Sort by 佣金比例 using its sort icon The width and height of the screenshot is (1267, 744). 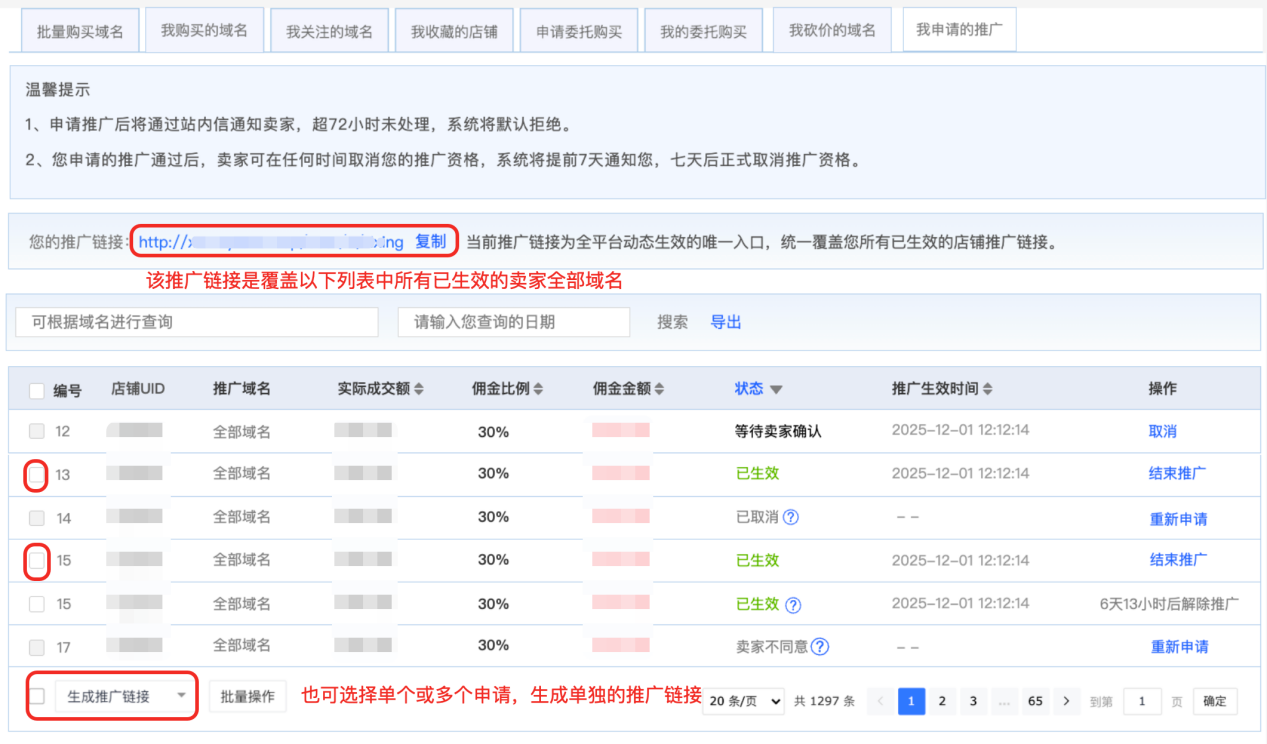[x=539, y=389]
